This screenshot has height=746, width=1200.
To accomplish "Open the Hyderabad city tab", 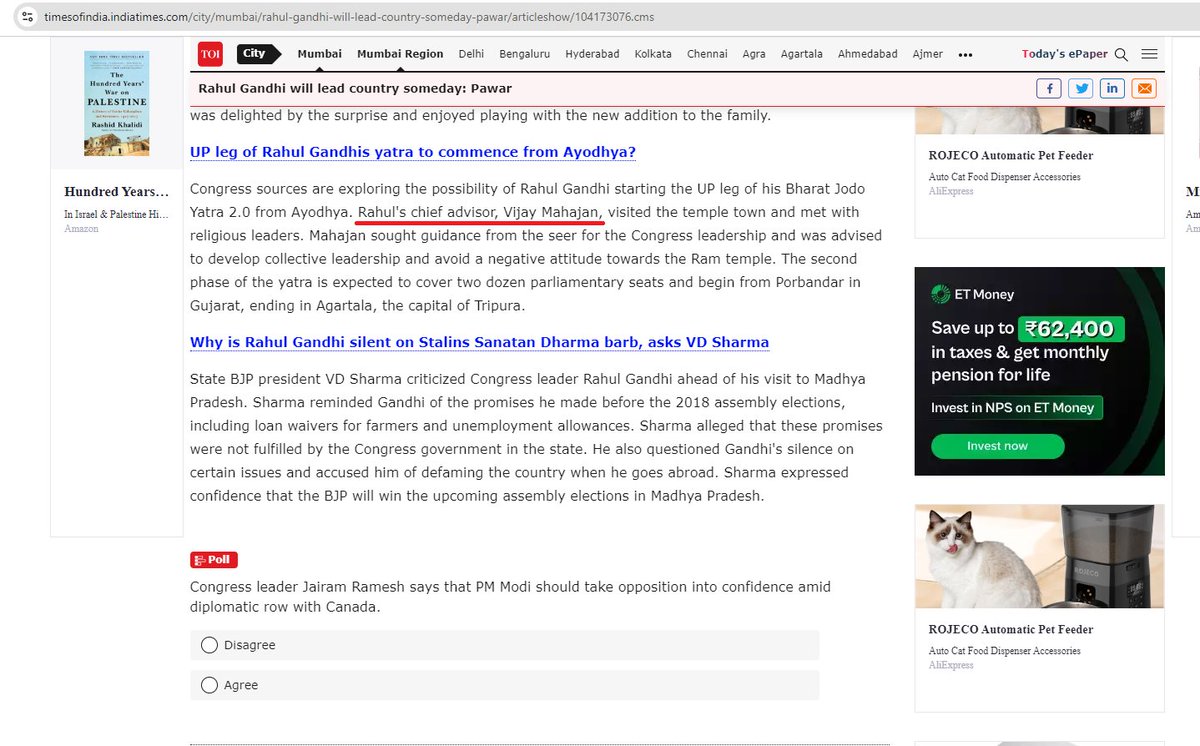I will [592, 54].
